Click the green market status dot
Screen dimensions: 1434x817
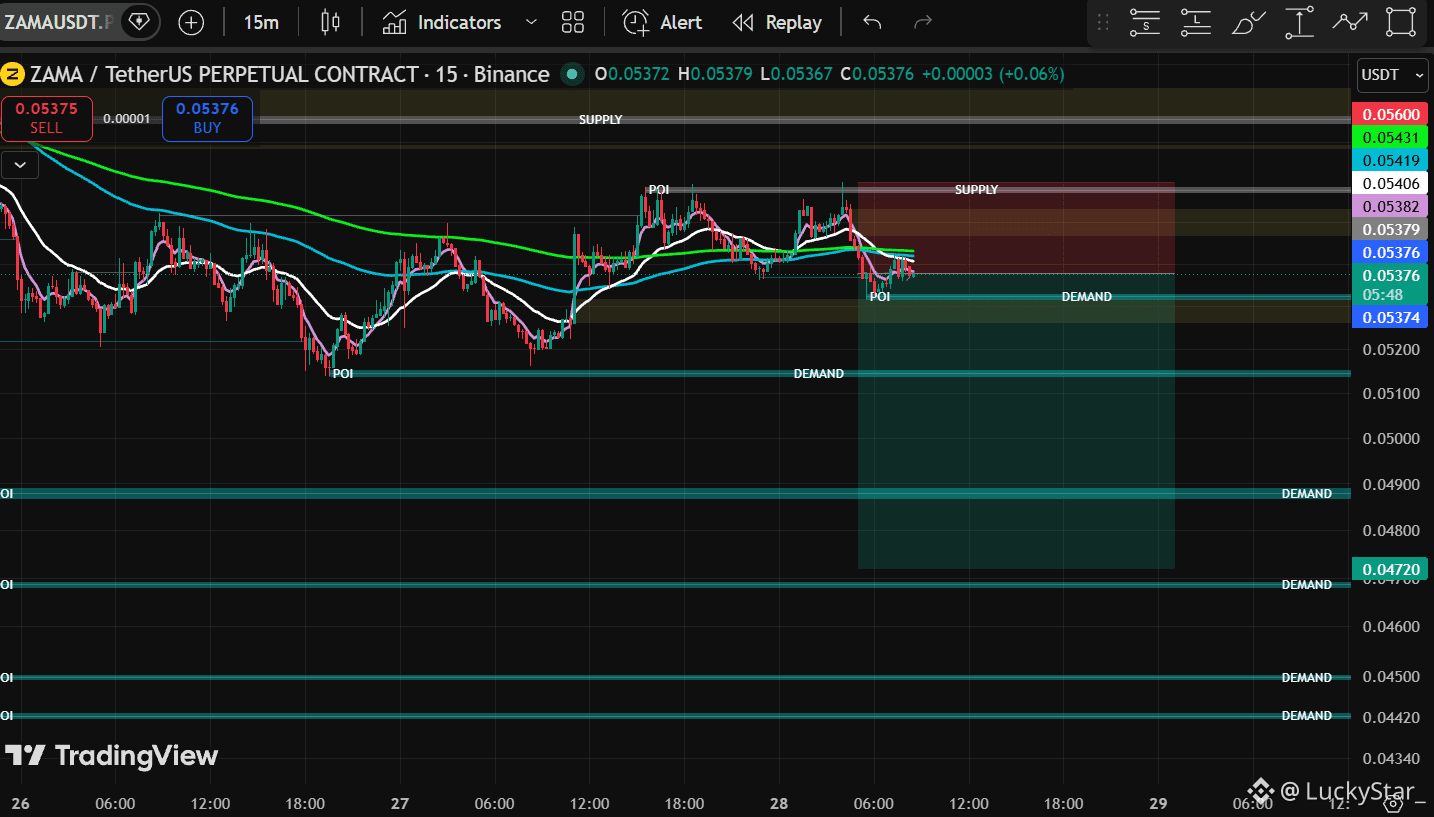[x=572, y=74]
